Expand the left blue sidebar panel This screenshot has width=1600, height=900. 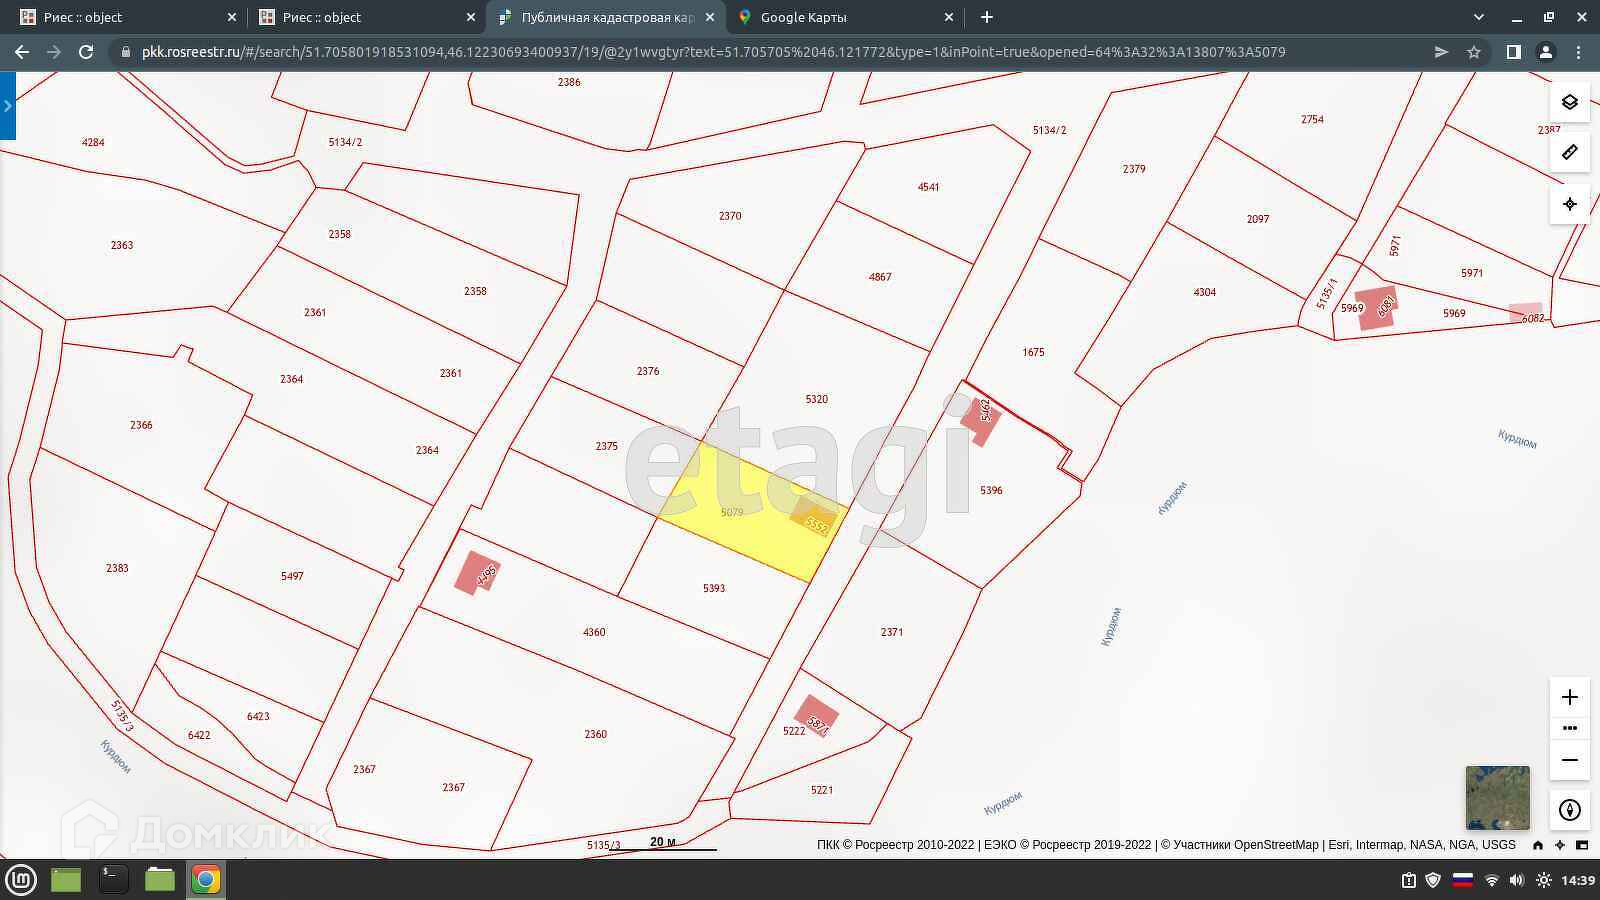coord(8,106)
